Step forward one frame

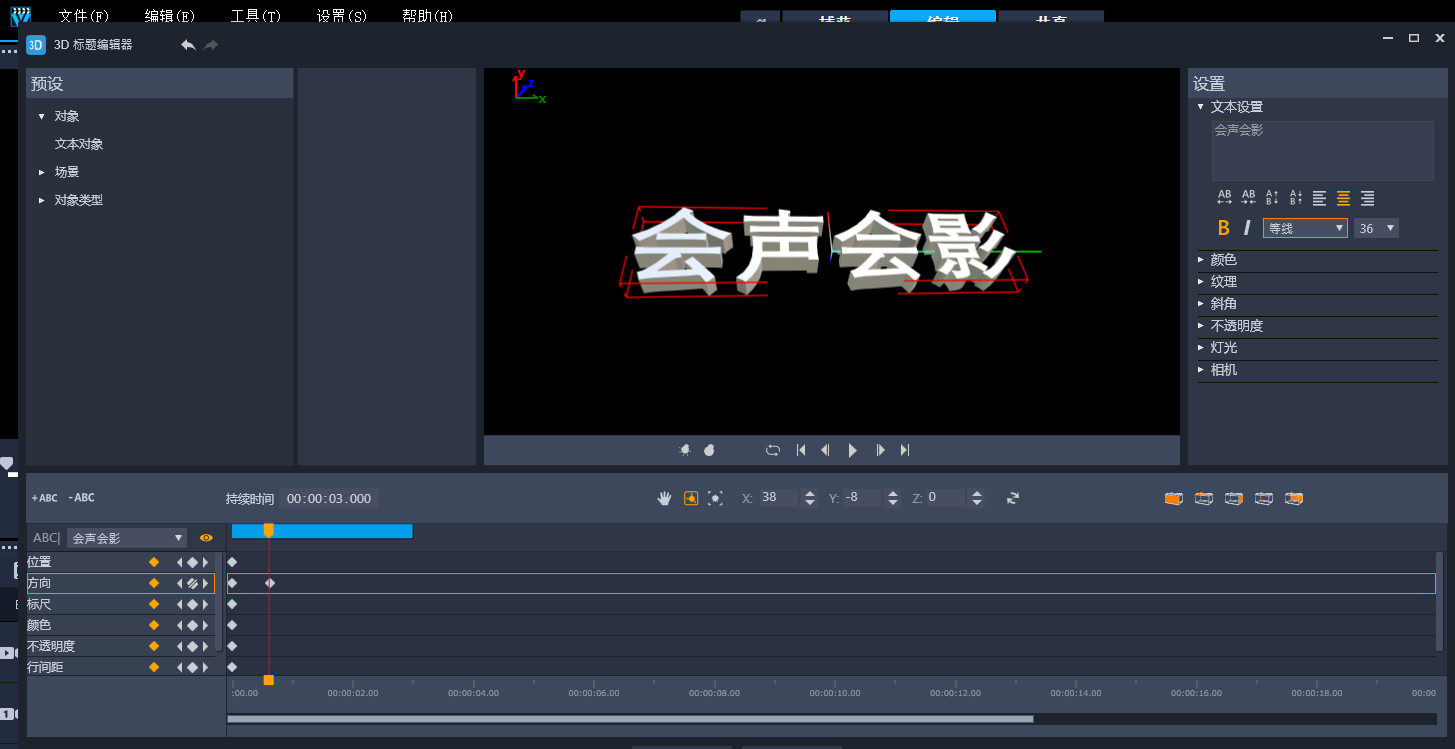pos(880,450)
